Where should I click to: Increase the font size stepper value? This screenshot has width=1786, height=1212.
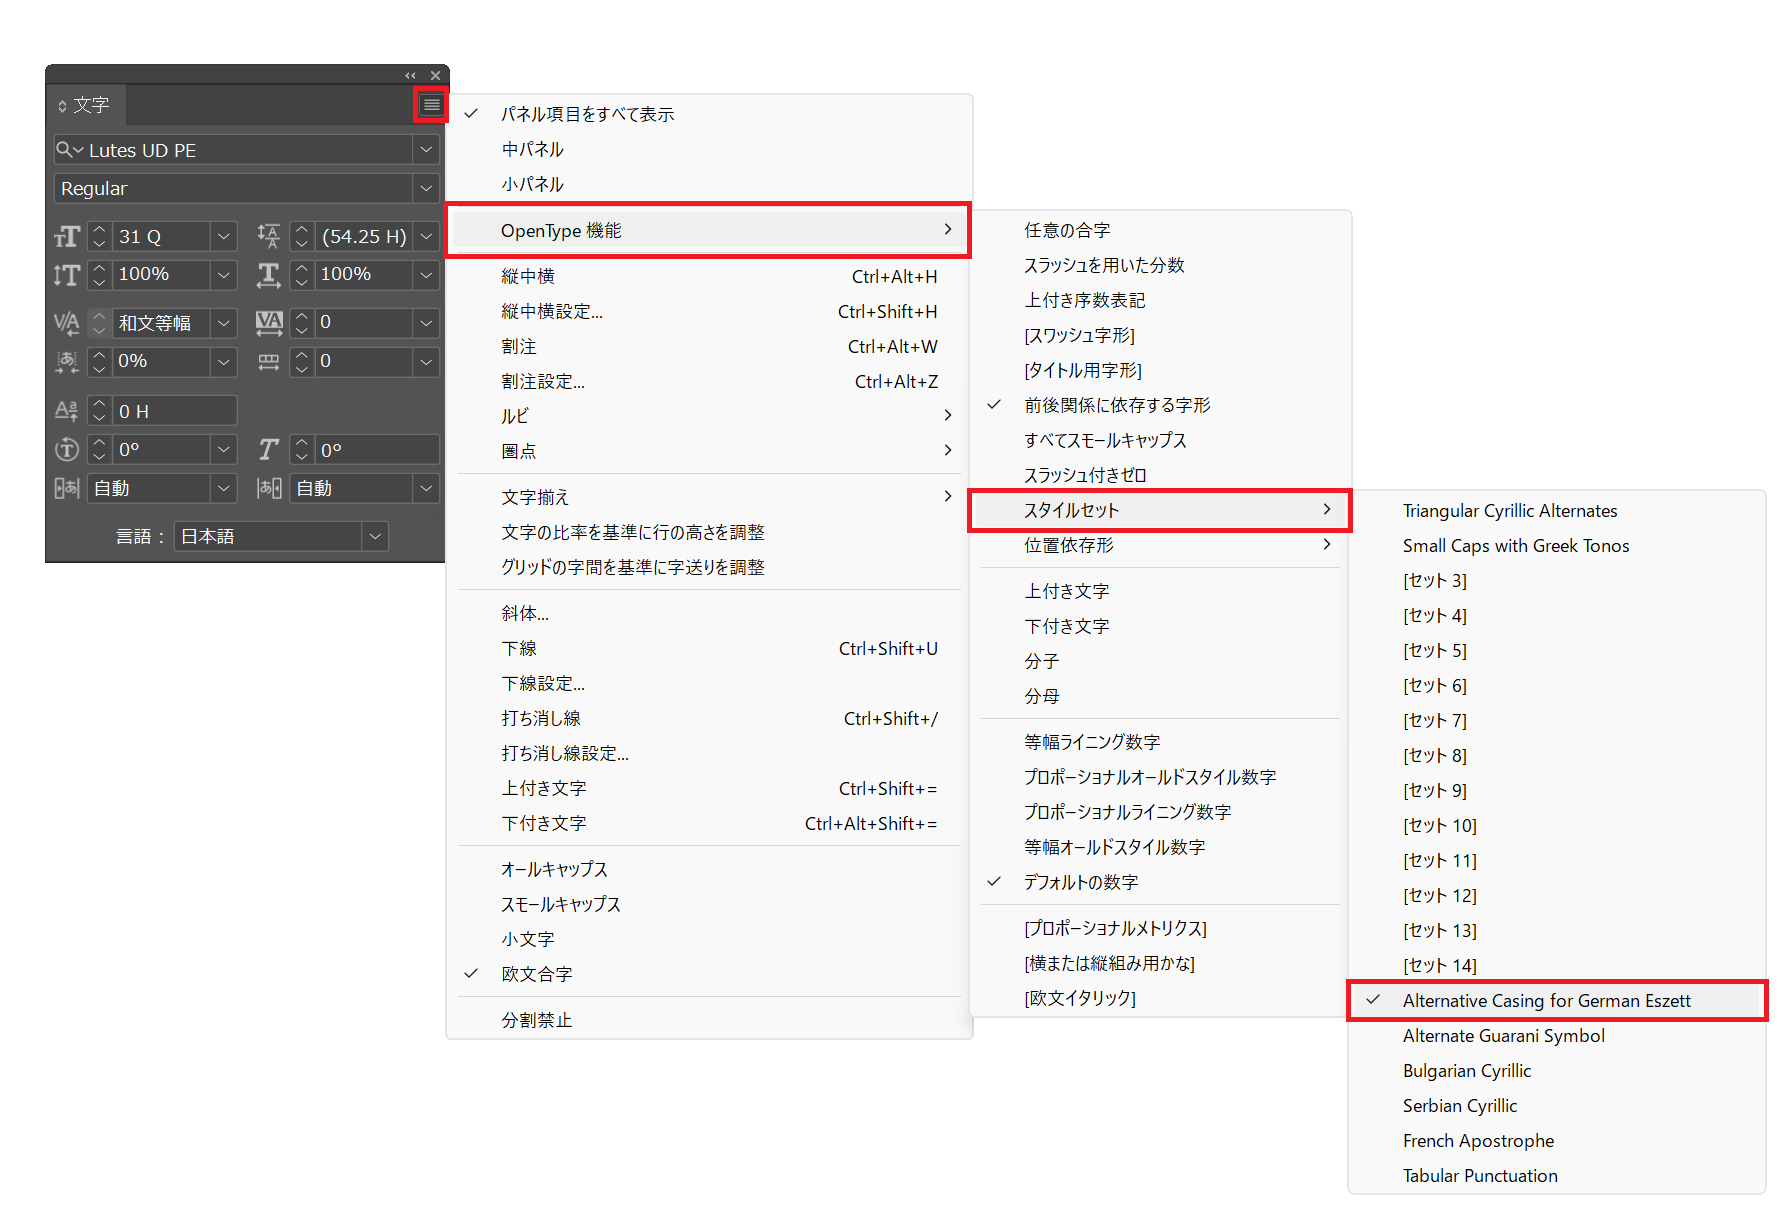point(99,230)
